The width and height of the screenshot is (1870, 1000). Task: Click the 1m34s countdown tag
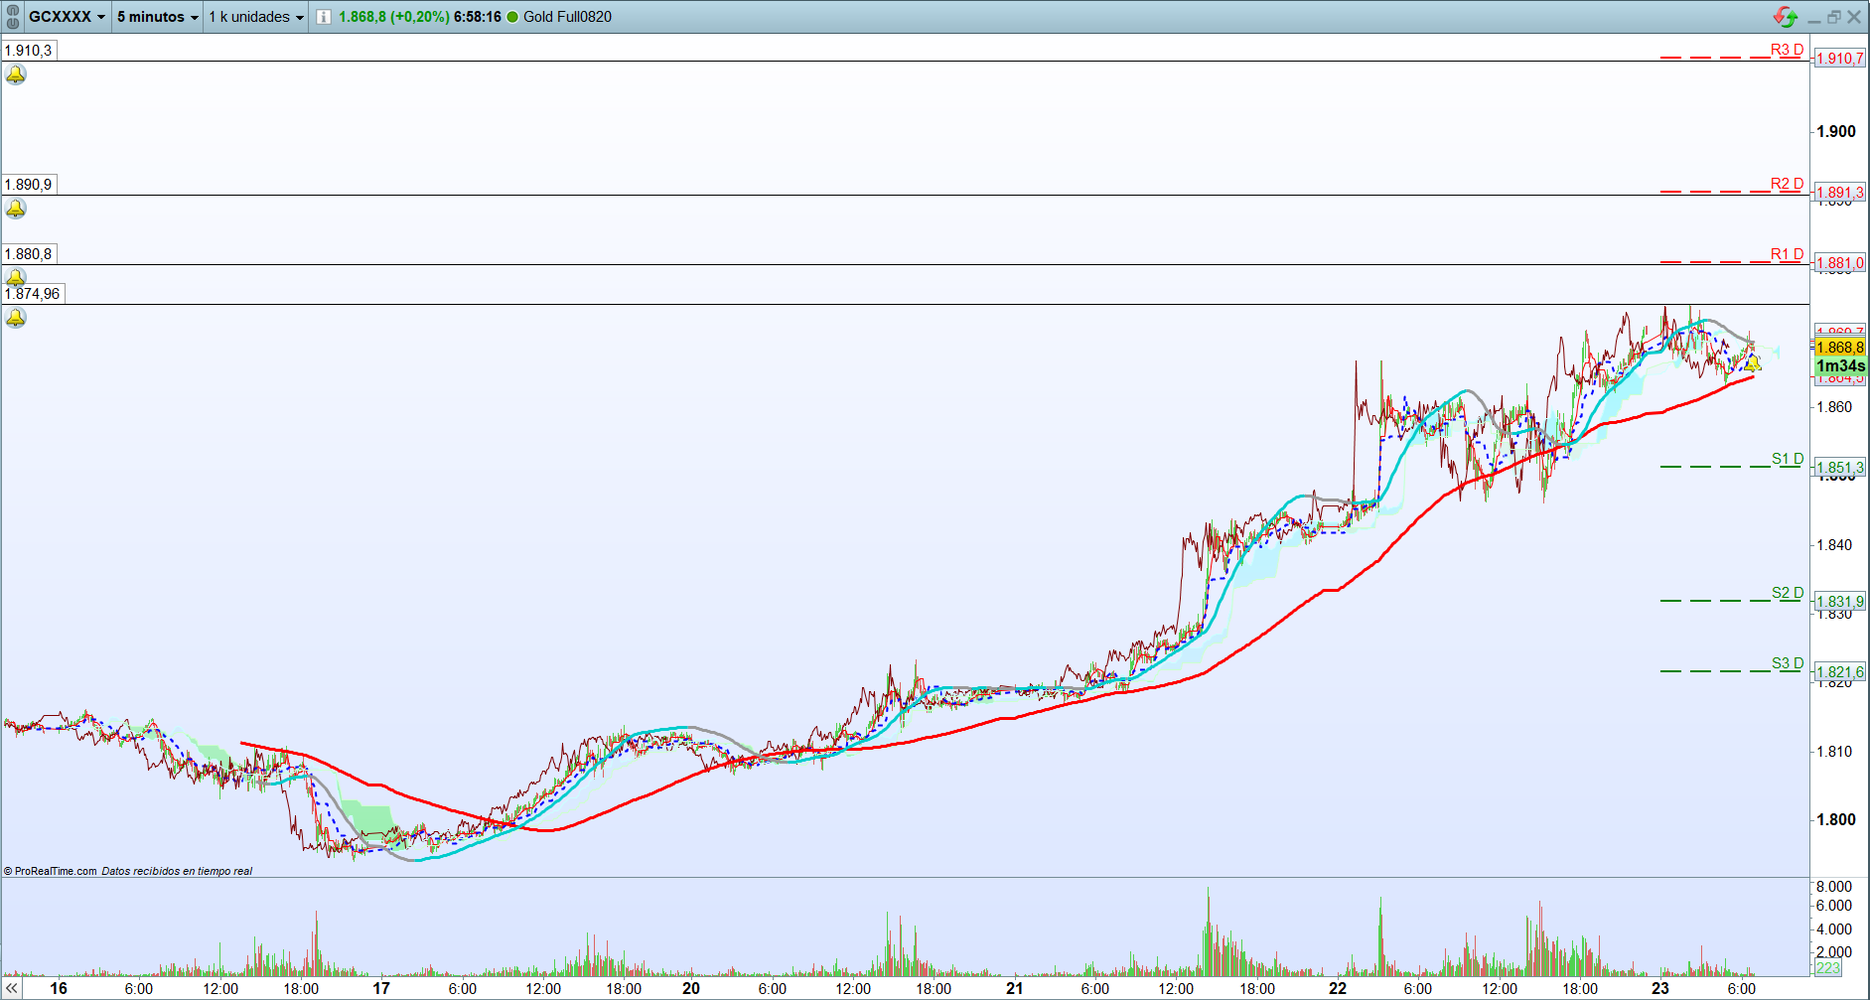(x=1840, y=366)
